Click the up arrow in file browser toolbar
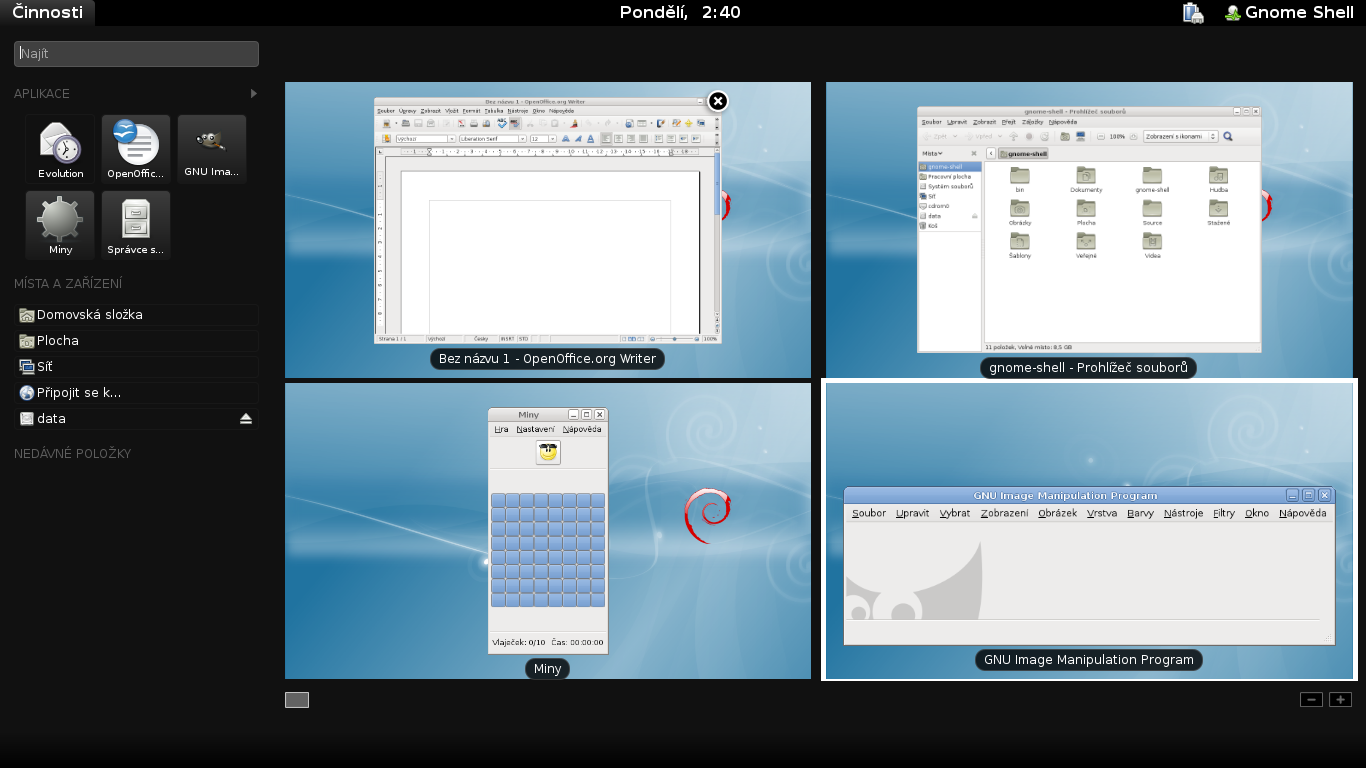The width and height of the screenshot is (1366, 768). pyautogui.click(x=1013, y=136)
